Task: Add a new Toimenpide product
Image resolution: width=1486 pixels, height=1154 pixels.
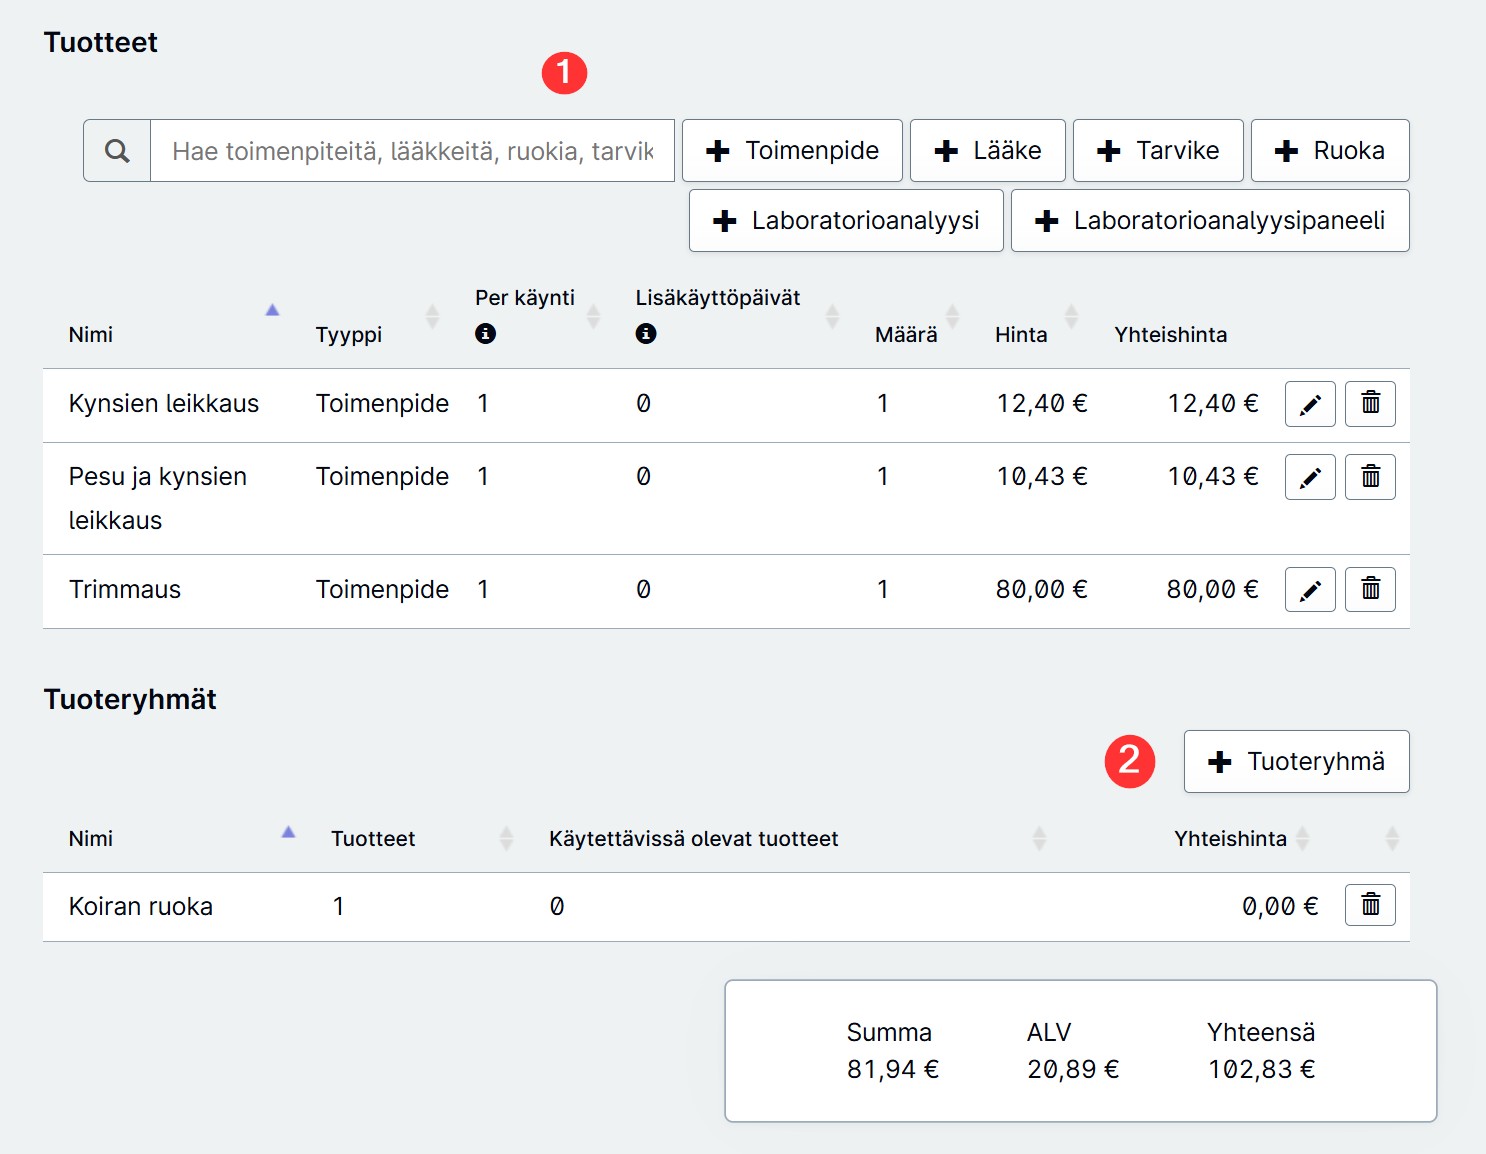Action: pyautogui.click(x=792, y=151)
